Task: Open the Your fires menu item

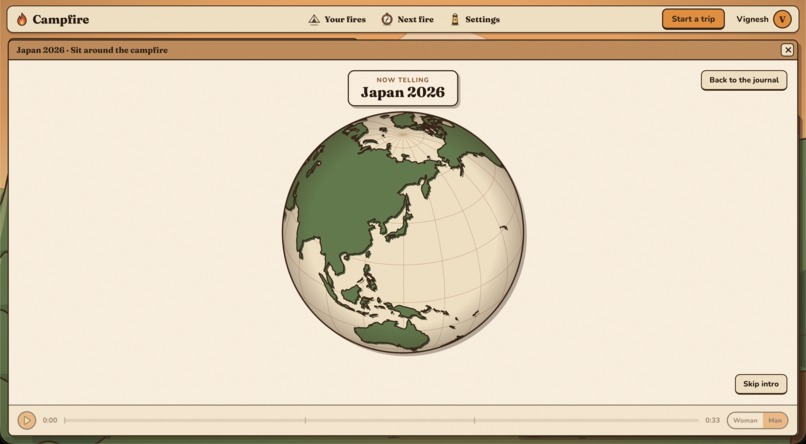Action: tap(337, 20)
